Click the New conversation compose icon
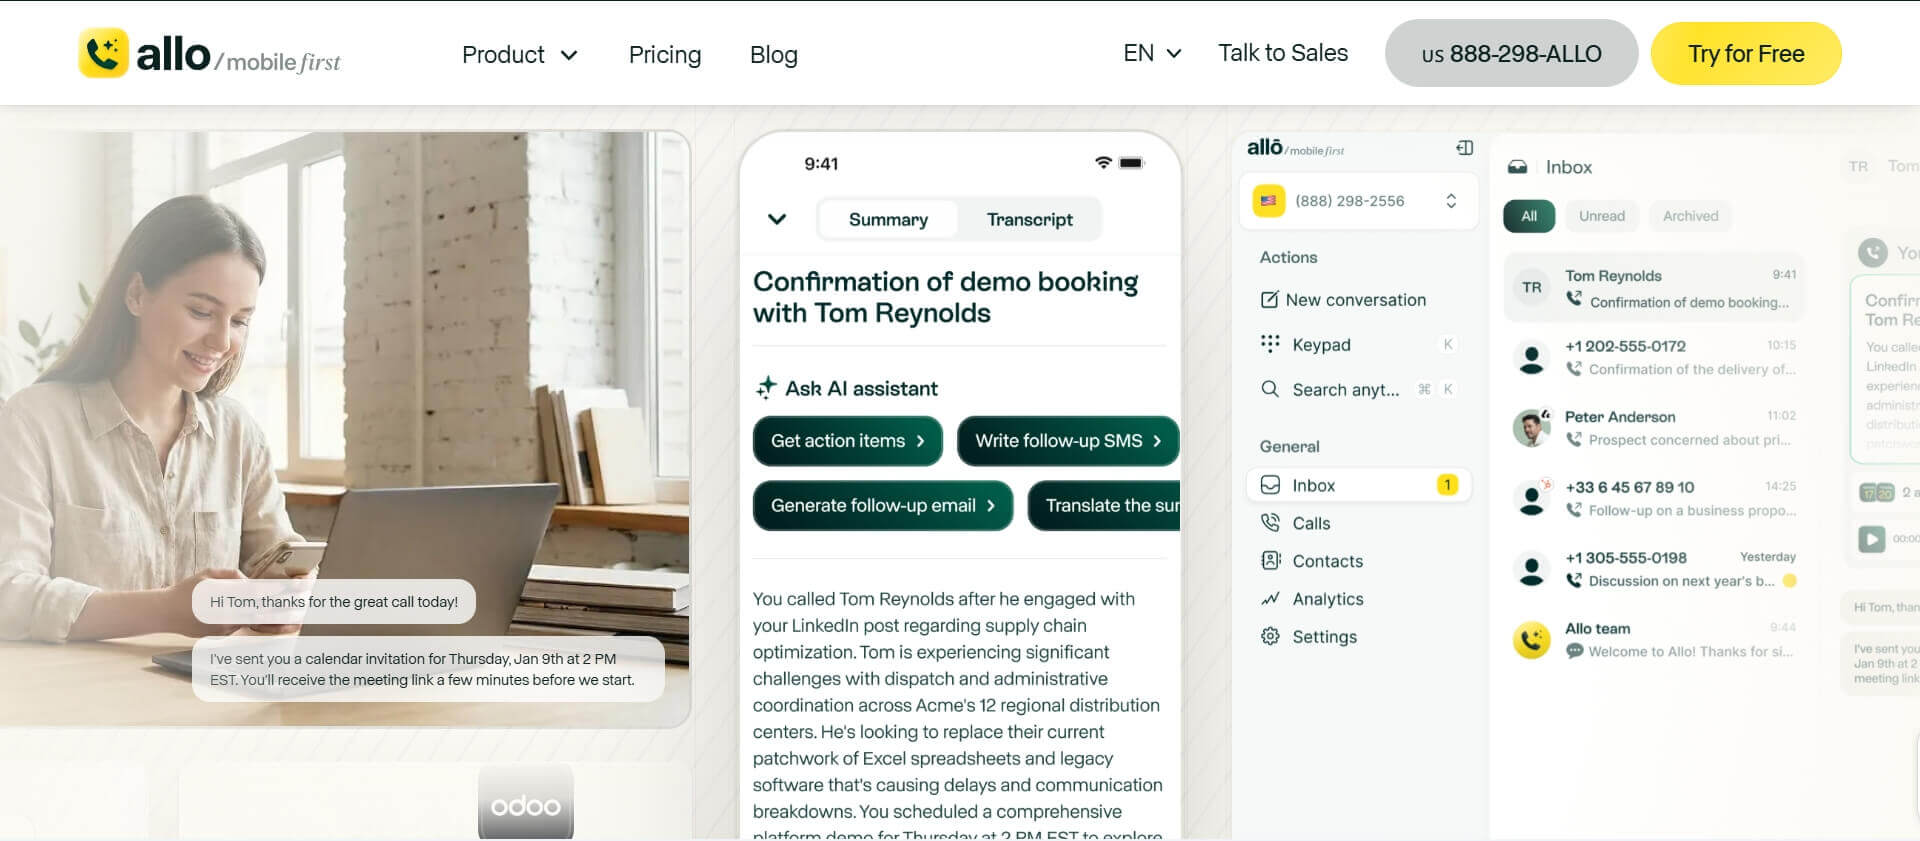This screenshot has height=841, width=1920. tap(1269, 300)
